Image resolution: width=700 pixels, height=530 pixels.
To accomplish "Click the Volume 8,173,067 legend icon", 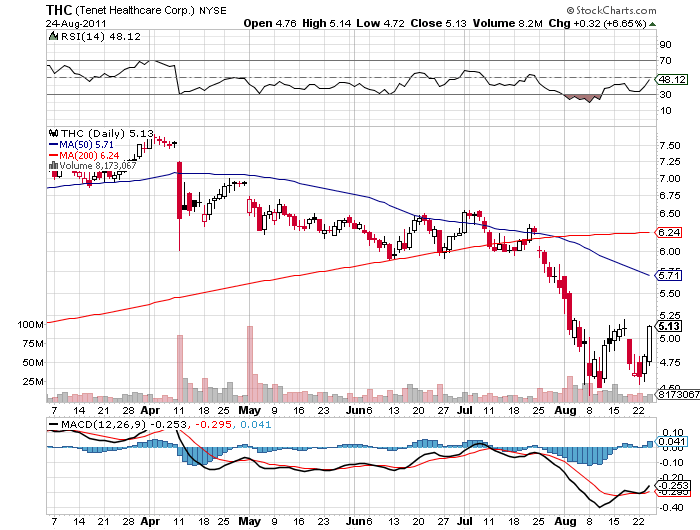I will (x=54, y=166).
